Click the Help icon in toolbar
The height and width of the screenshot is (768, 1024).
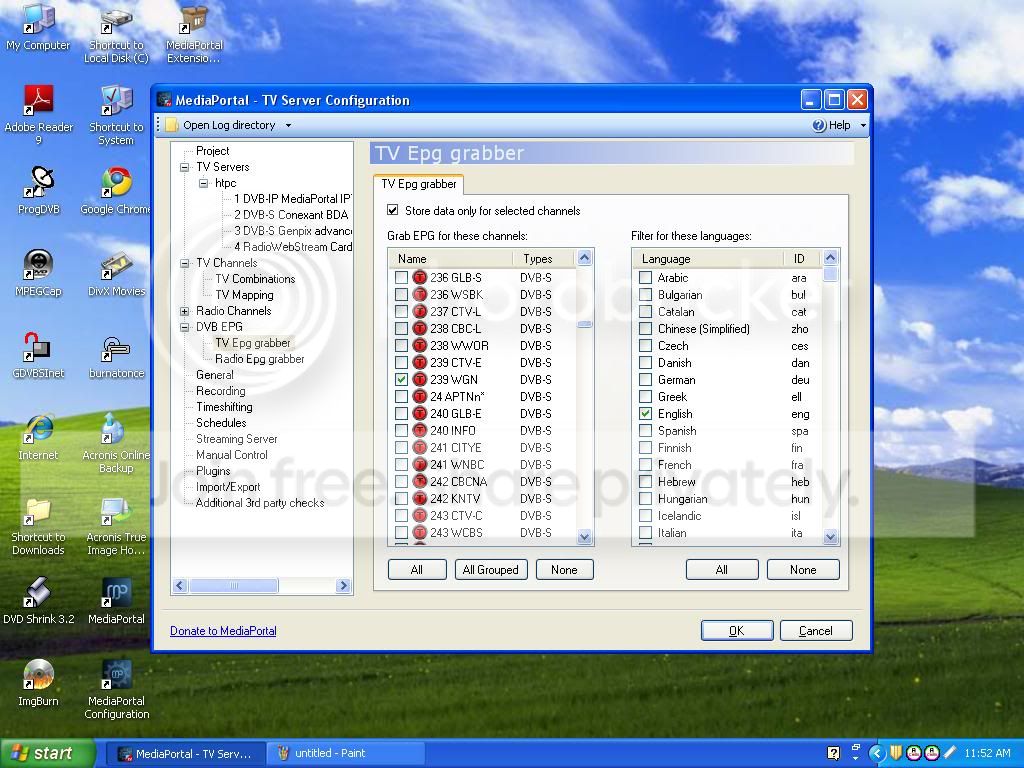(819, 125)
